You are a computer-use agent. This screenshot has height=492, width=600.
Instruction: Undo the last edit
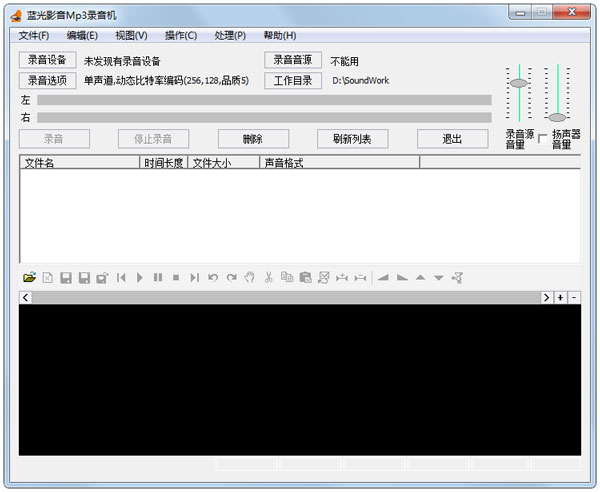pyautogui.click(x=213, y=277)
